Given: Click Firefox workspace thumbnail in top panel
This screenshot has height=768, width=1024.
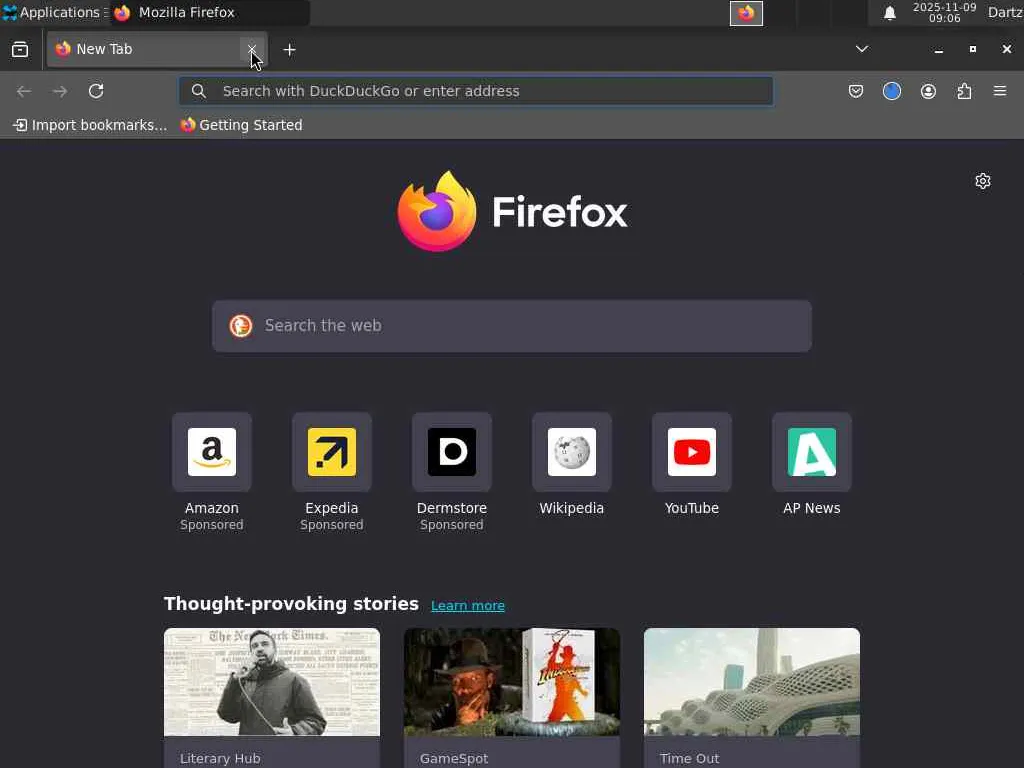Looking at the screenshot, I should point(746,13).
